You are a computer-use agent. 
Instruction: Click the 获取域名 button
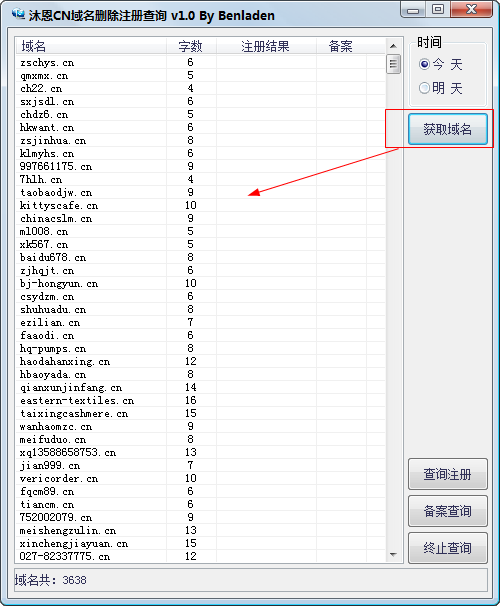(x=448, y=129)
